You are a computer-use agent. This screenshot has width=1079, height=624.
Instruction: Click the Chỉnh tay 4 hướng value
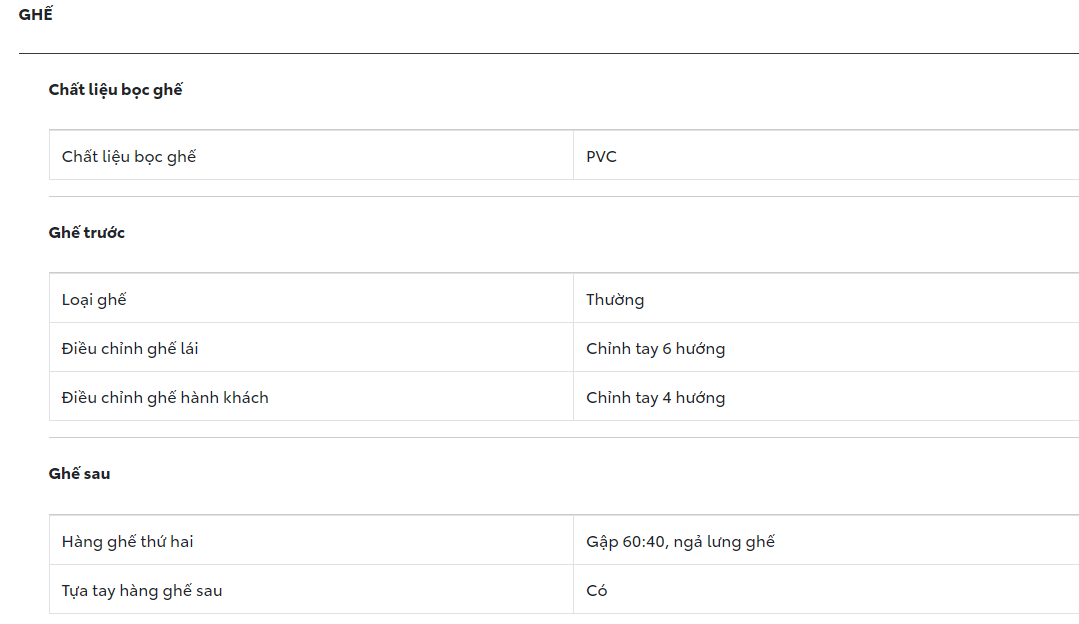tap(655, 398)
